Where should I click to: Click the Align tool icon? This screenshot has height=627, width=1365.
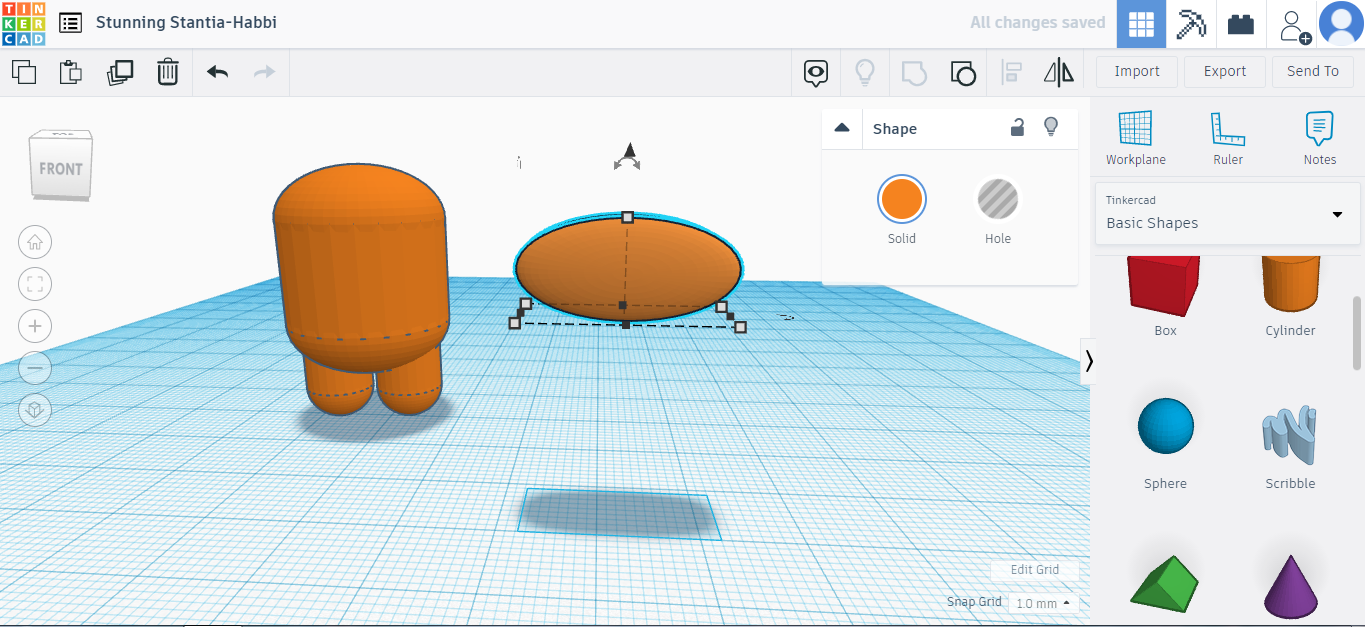click(1012, 72)
